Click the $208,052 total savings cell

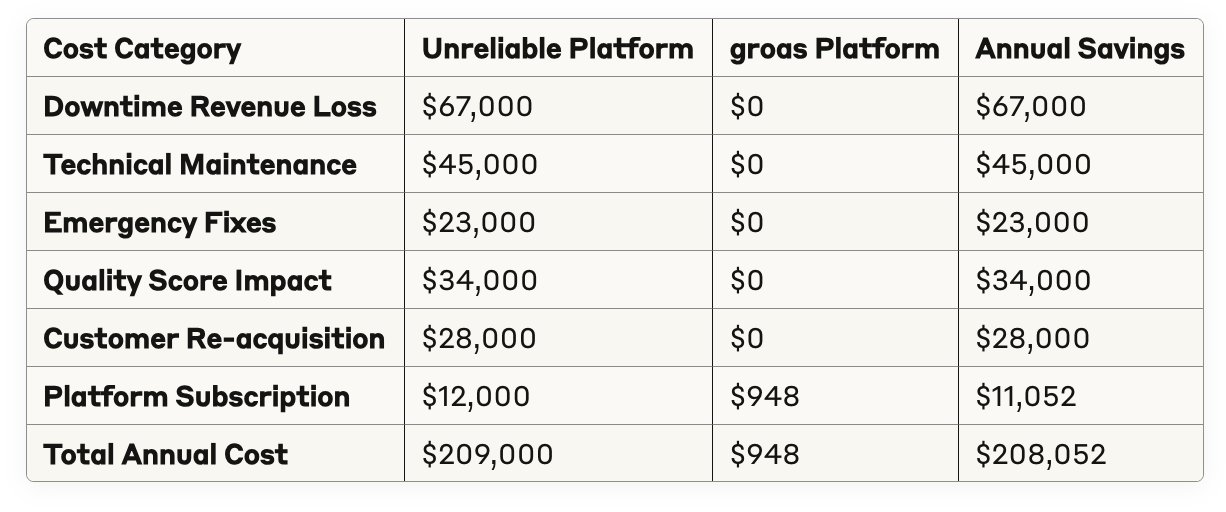pos(1041,455)
